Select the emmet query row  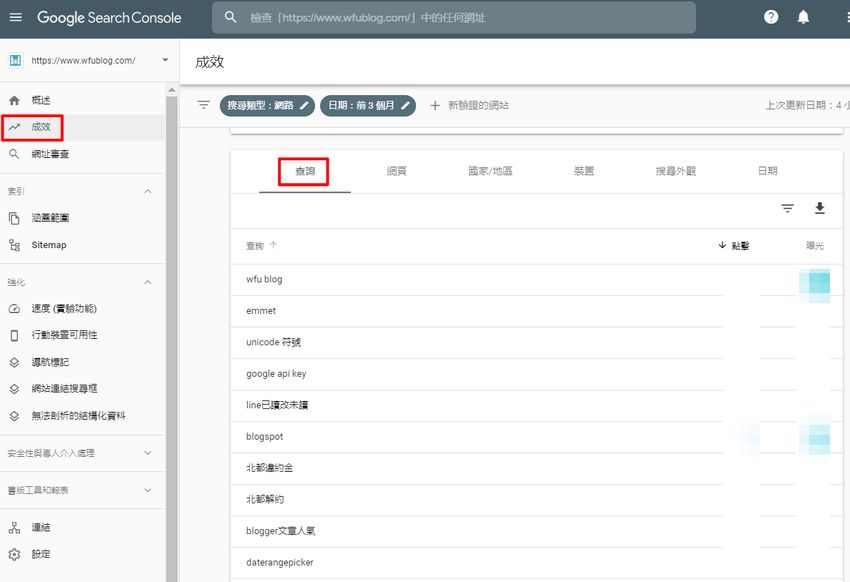pyautogui.click(x=537, y=311)
